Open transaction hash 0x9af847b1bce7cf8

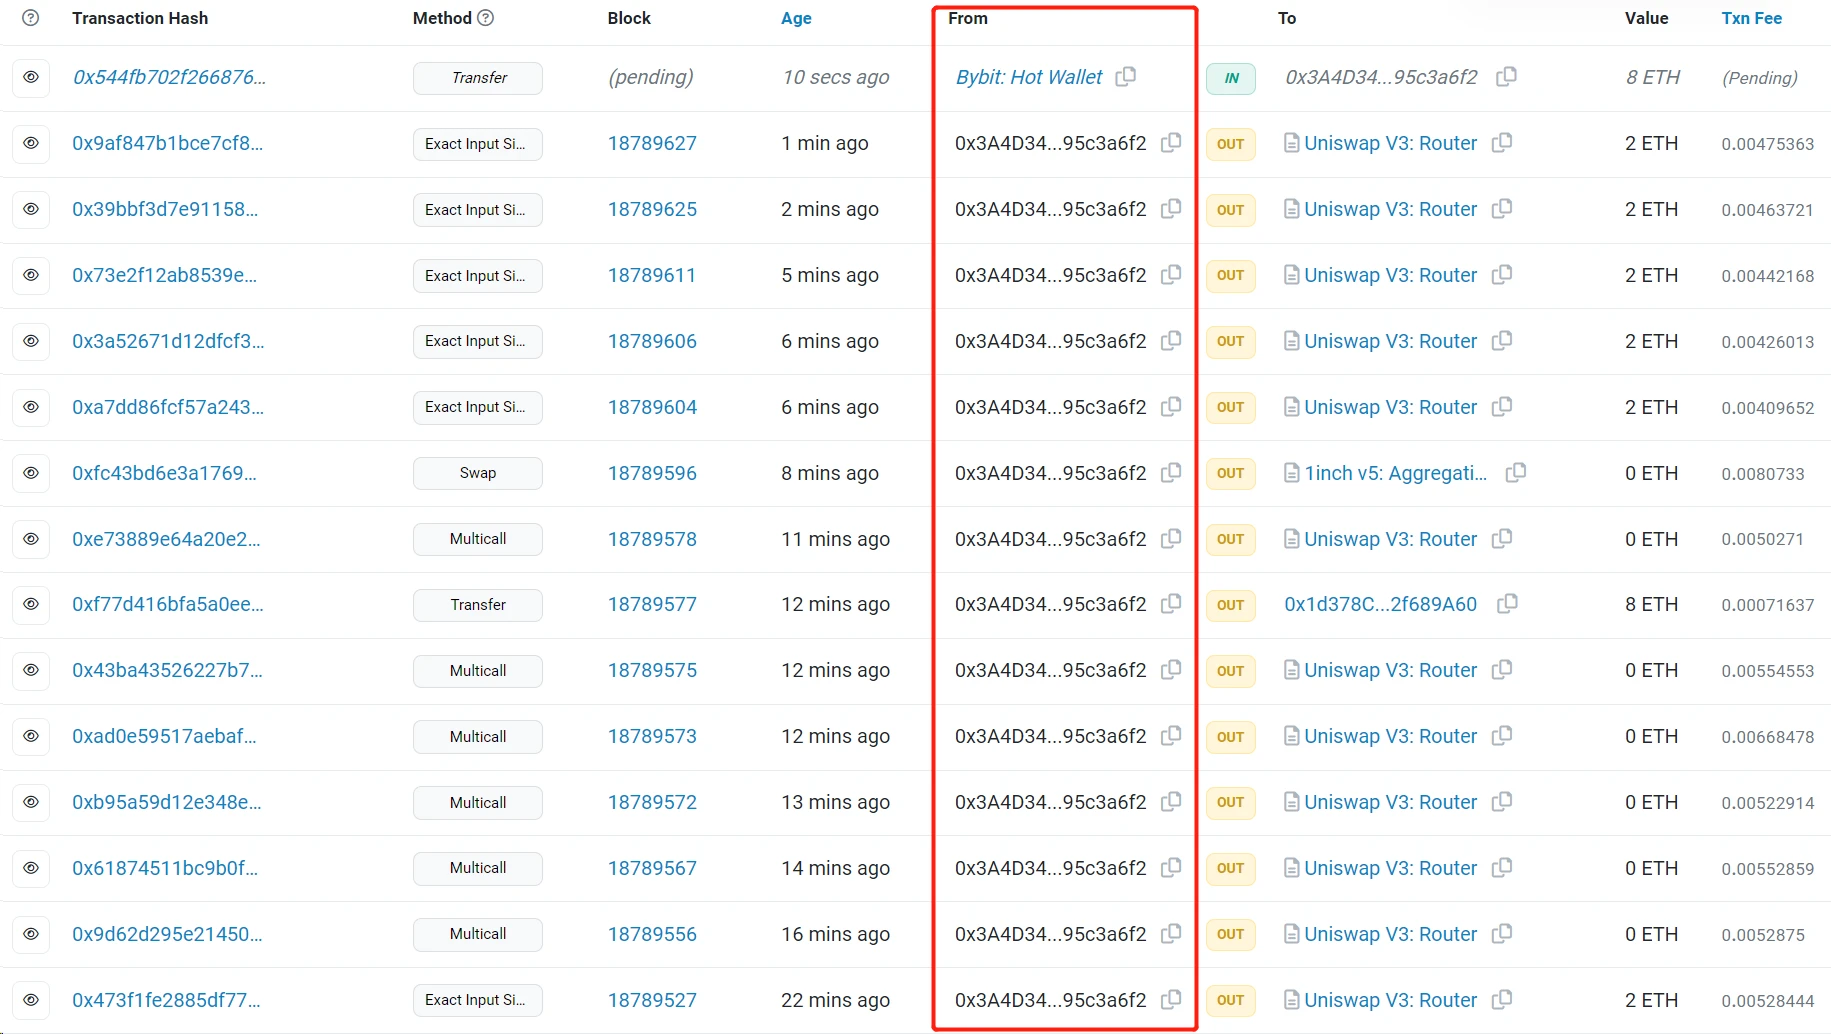click(x=167, y=143)
